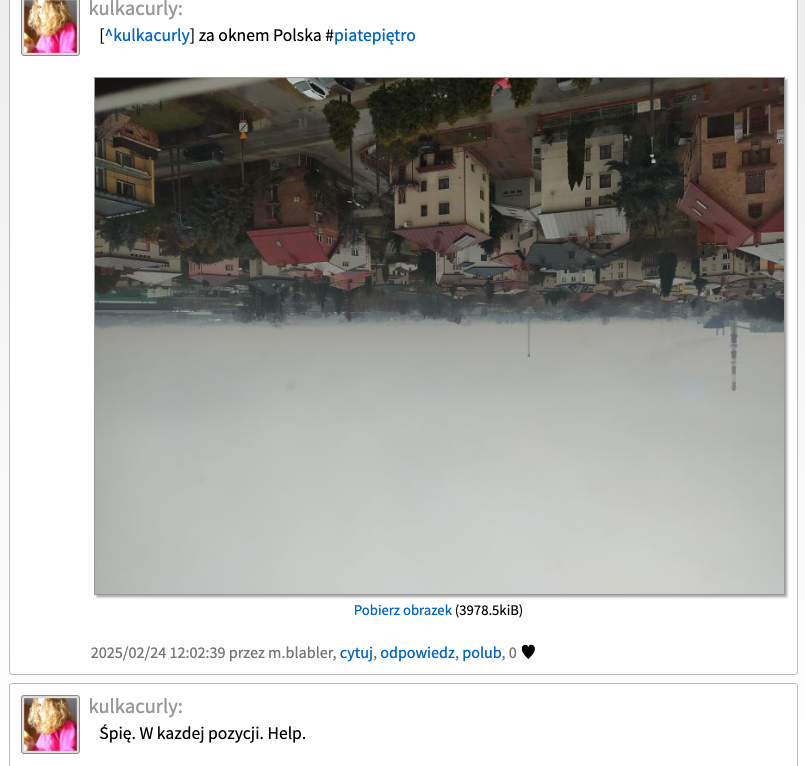Click the "przez m.blabler" client label
The width and height of the screenshot is (805, 766).
pyautogui.click(x=281, y=653)
